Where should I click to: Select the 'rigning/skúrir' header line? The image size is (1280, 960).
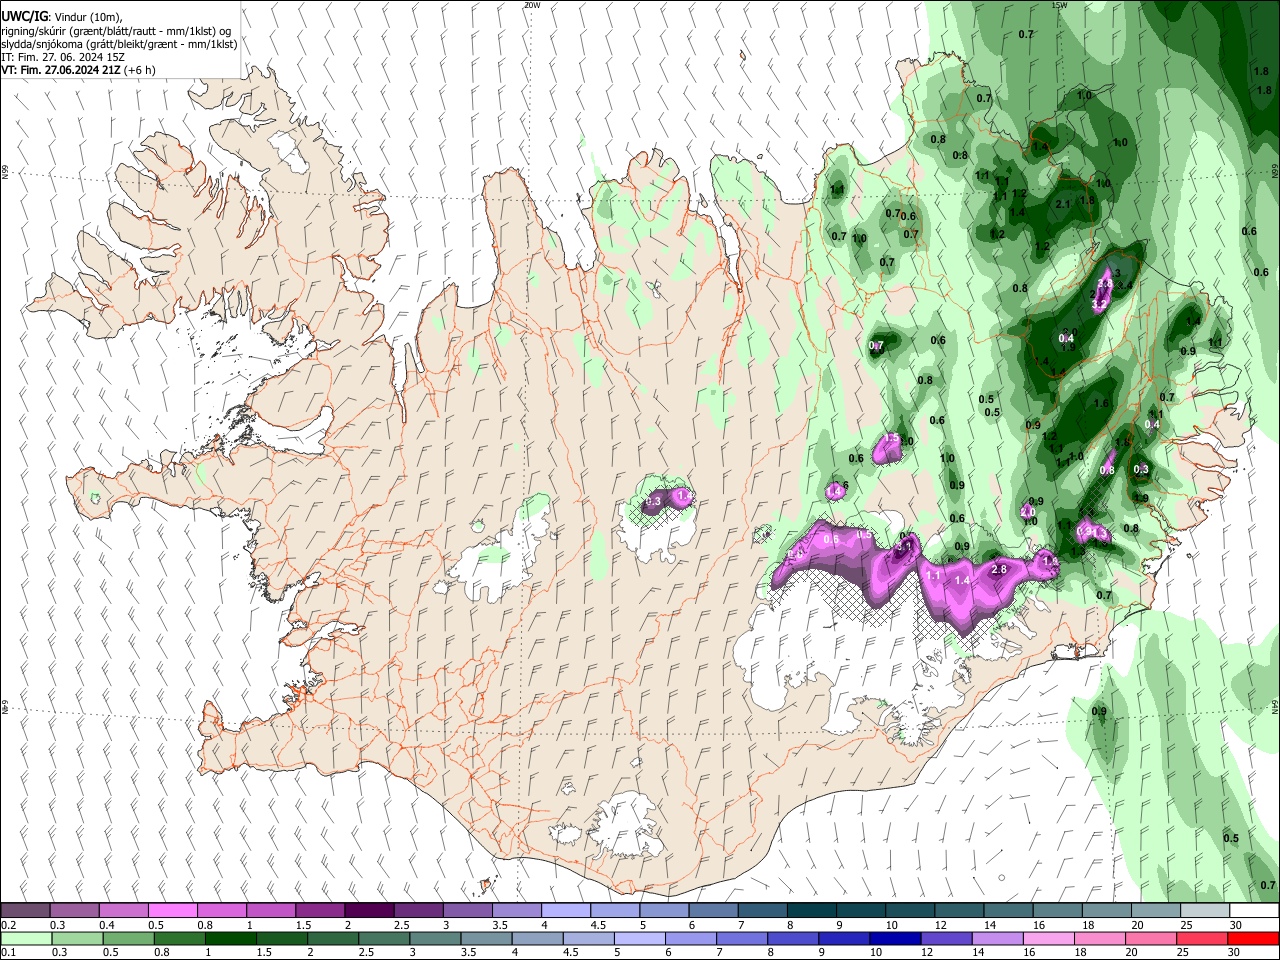click(116, 31)
